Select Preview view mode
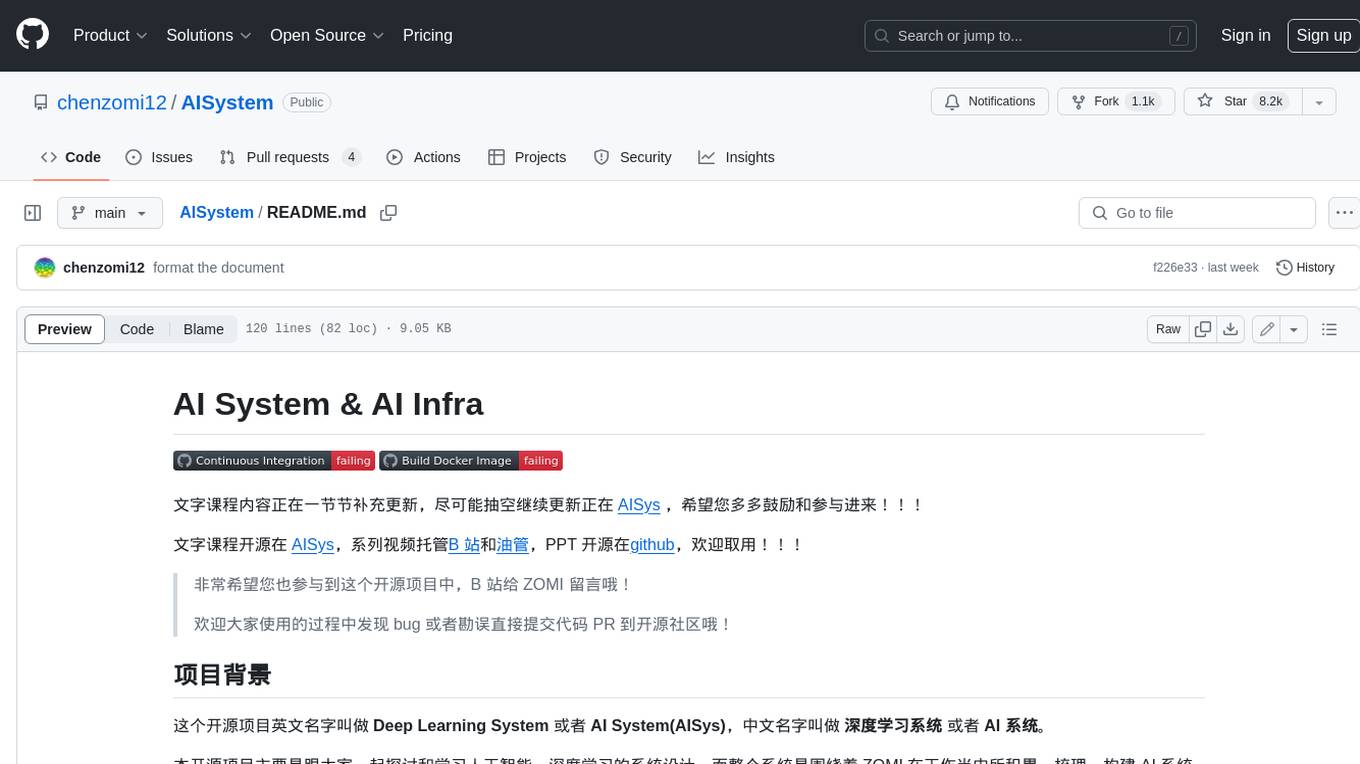Screen dimensions: 1360x764 pos(65,329)
